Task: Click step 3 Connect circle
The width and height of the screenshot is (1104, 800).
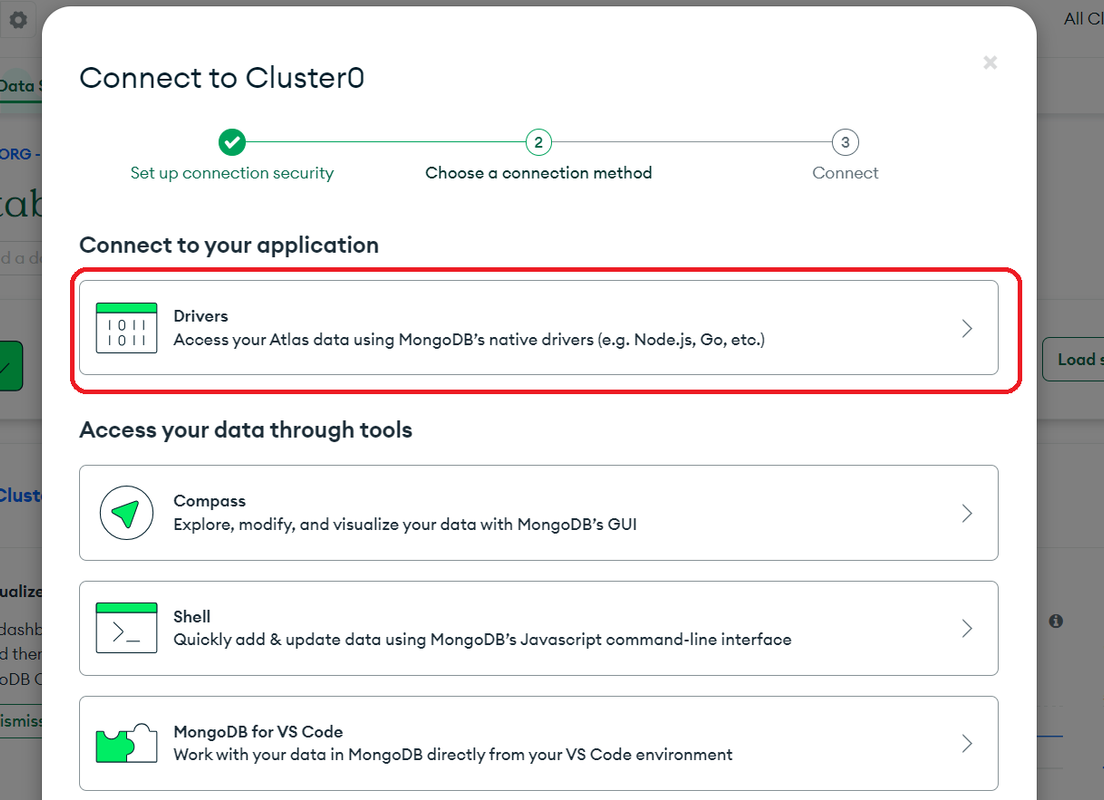Action: [845, 142]
